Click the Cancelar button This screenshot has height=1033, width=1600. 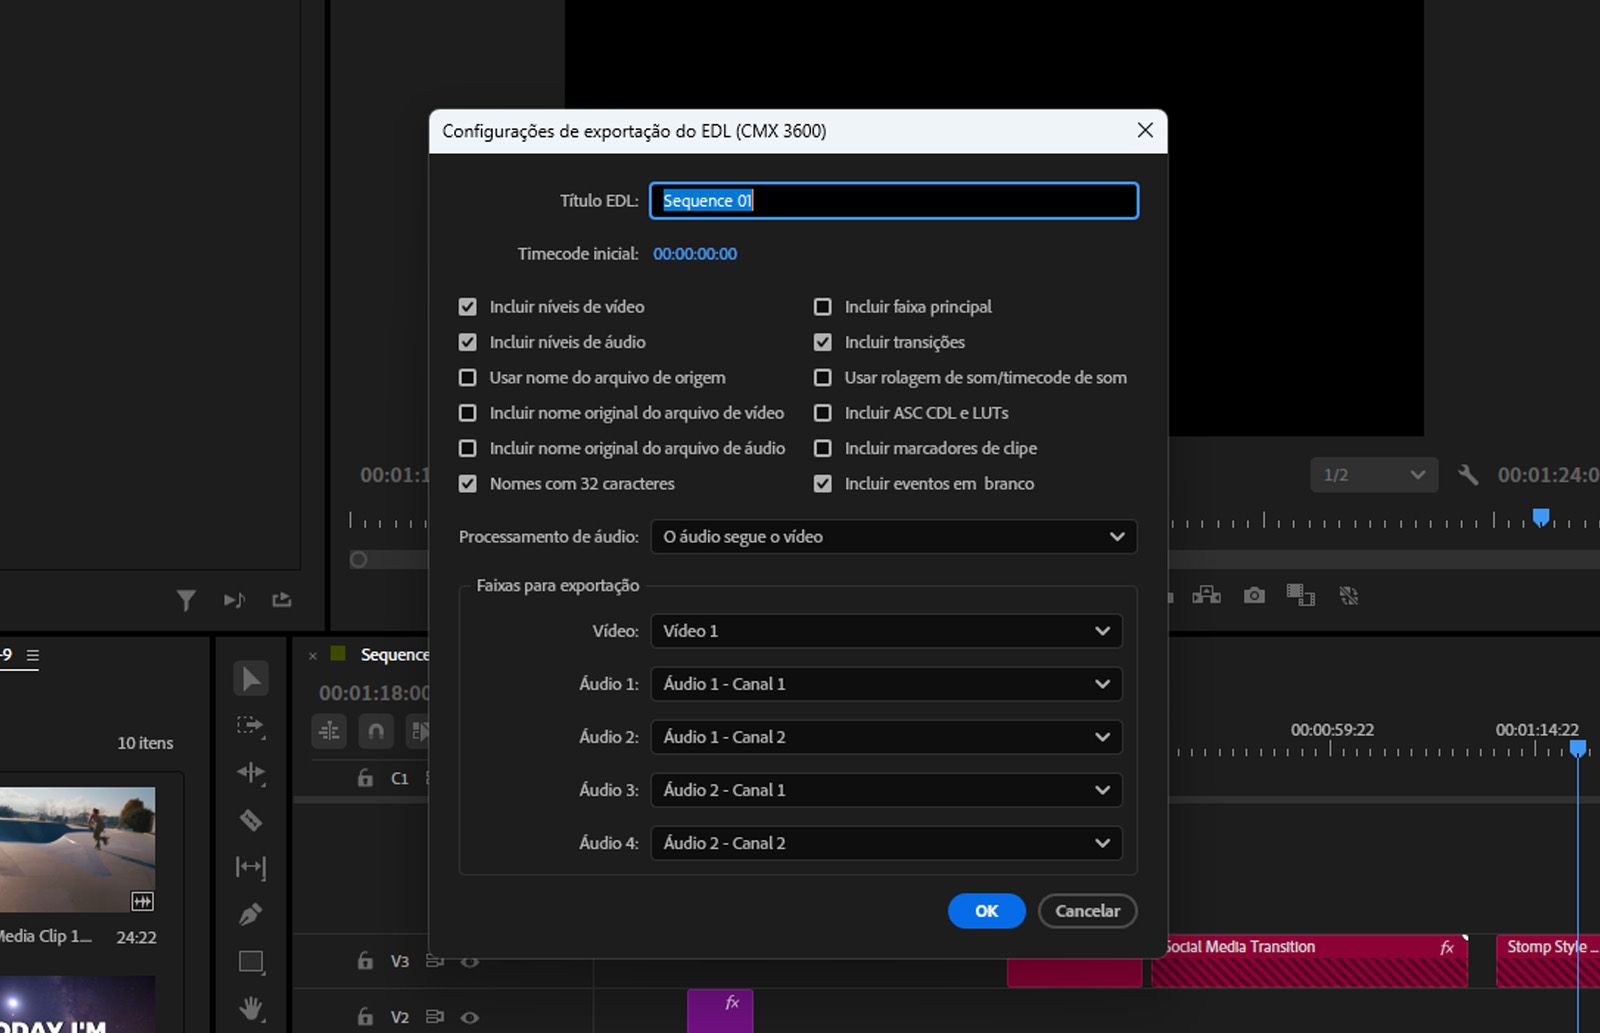1087,911
